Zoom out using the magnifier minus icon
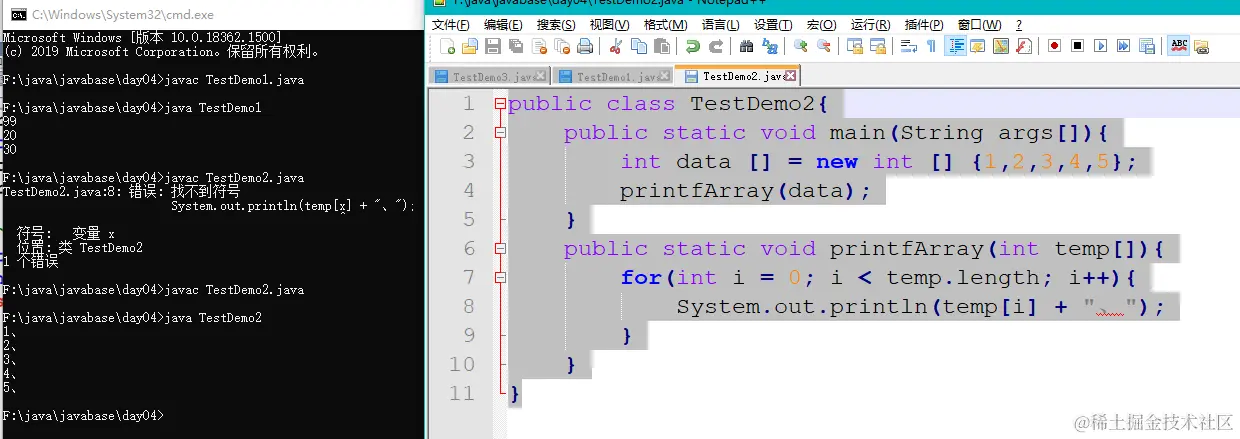The image size is (1240, 439). 823,46
